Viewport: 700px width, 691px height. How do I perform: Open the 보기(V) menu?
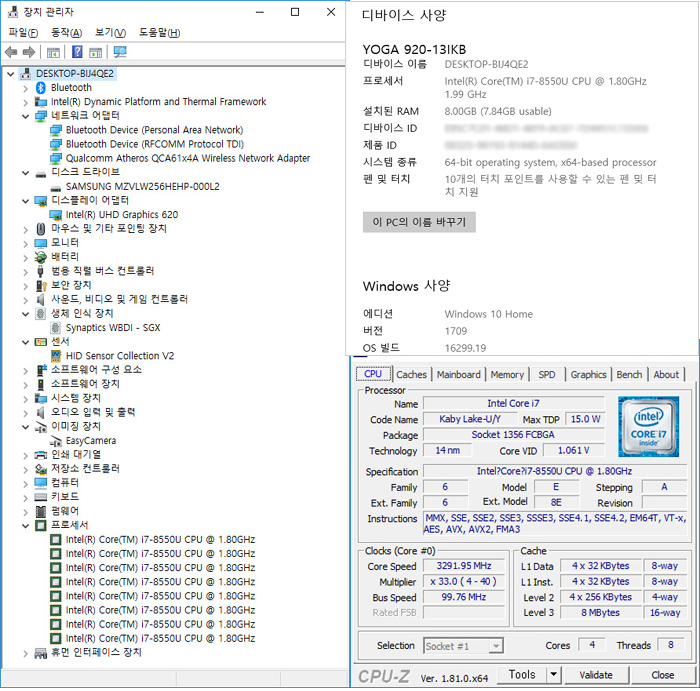click(110, 33)
